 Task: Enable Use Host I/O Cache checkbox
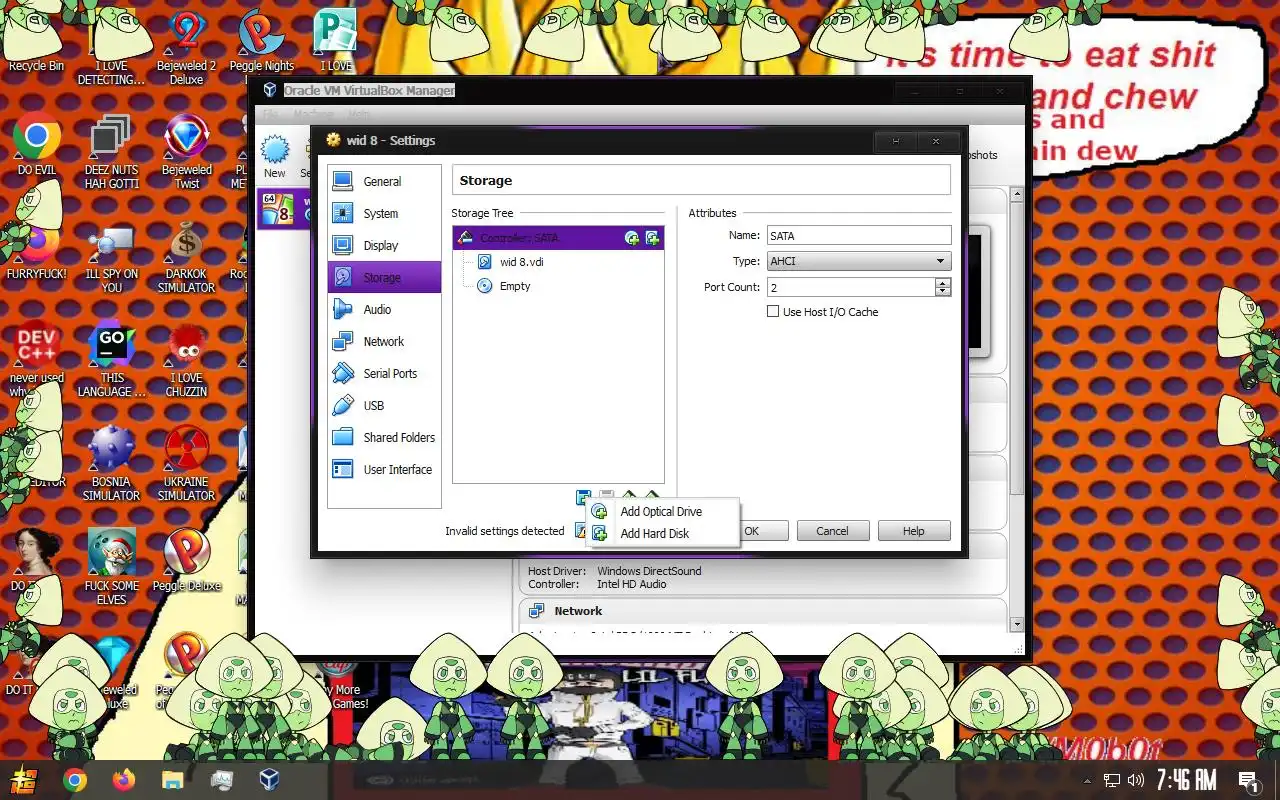773,312
